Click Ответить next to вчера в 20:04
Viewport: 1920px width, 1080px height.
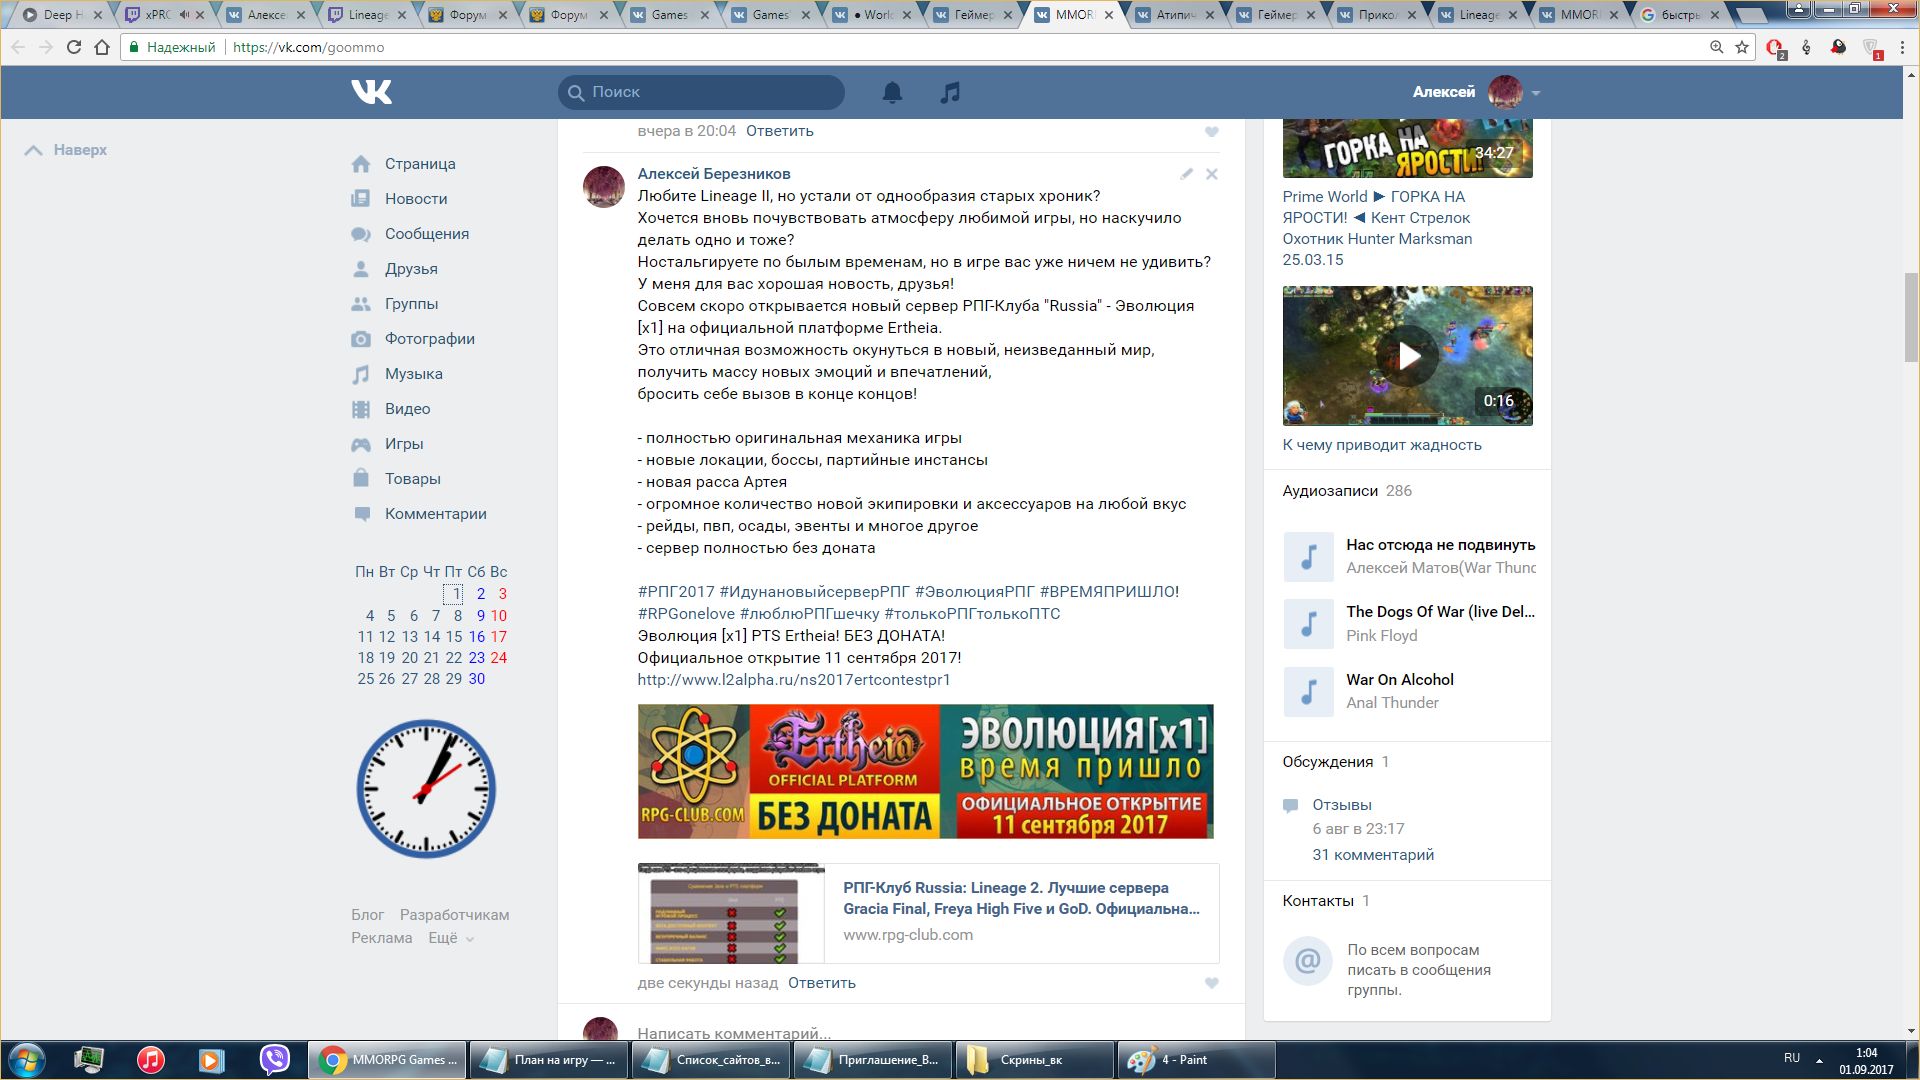(x=780, y=131)
